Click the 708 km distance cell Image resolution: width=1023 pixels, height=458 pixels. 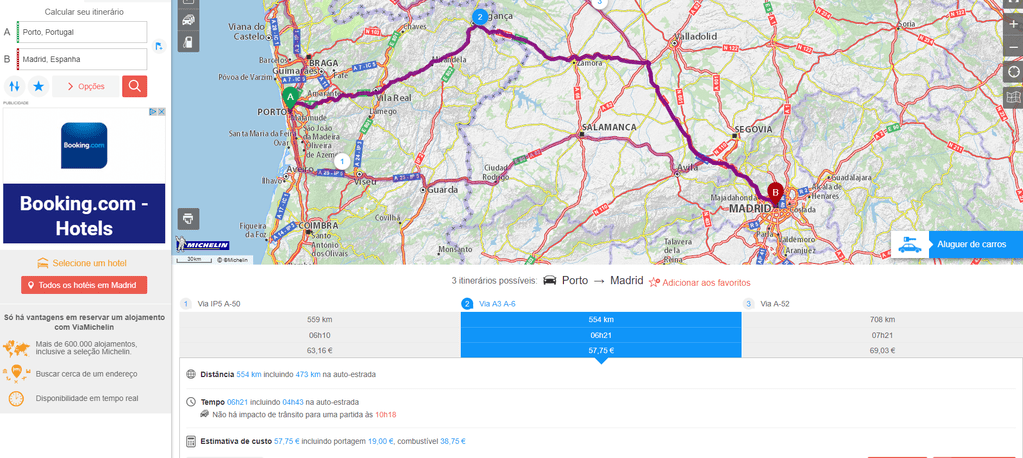coord(882,320)
